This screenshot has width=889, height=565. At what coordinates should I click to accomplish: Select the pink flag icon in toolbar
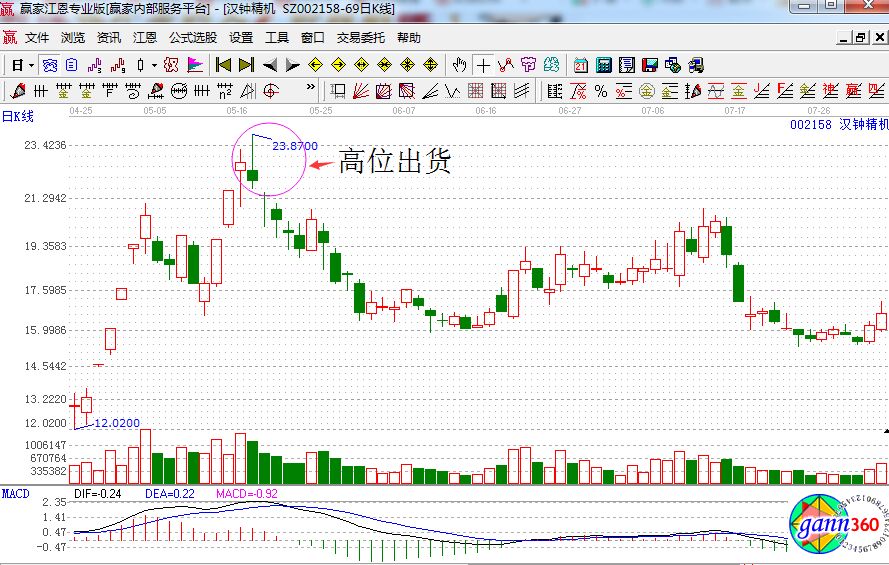pyautogui.click(x=195, y=65)
